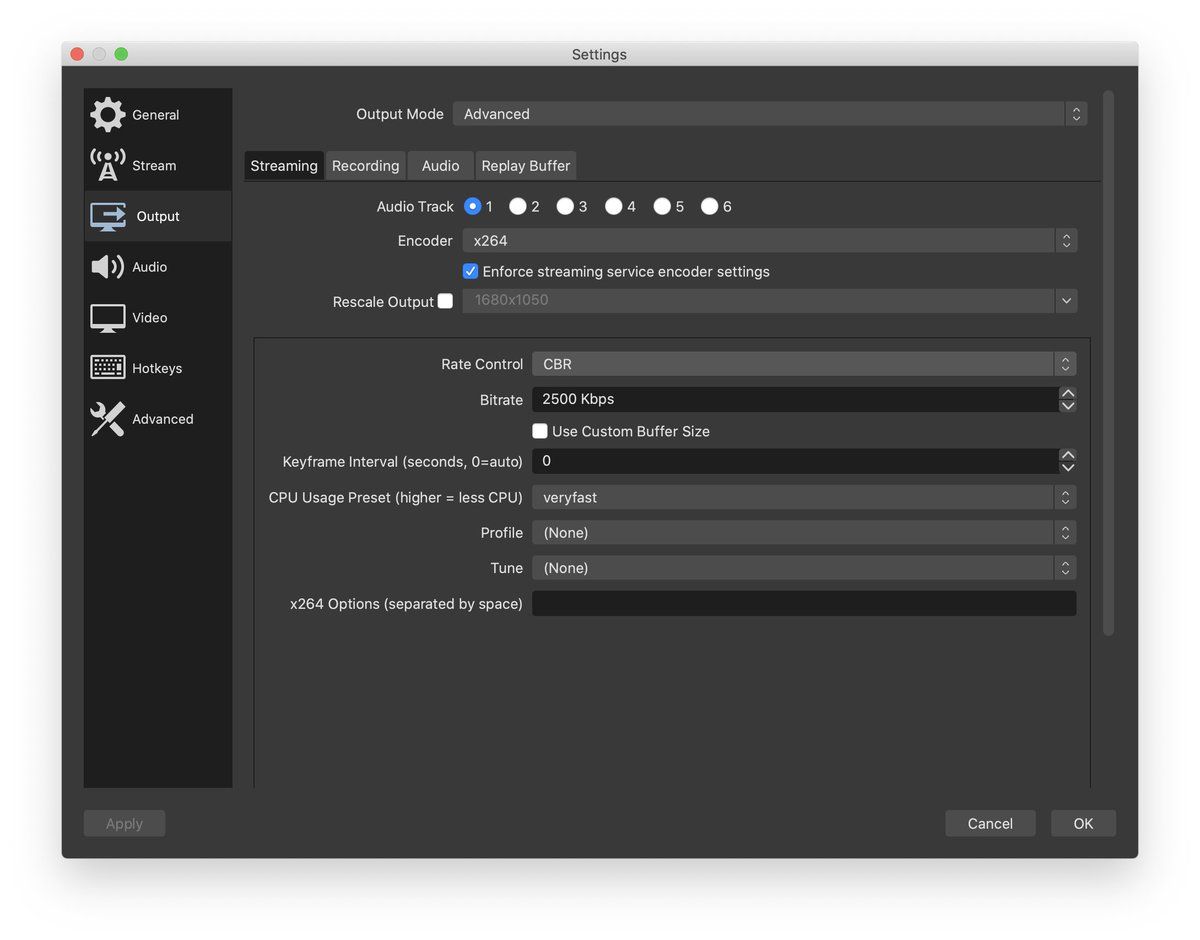
Task: Open Advanced settings via tools icon
Action: (x=108, y=419)
